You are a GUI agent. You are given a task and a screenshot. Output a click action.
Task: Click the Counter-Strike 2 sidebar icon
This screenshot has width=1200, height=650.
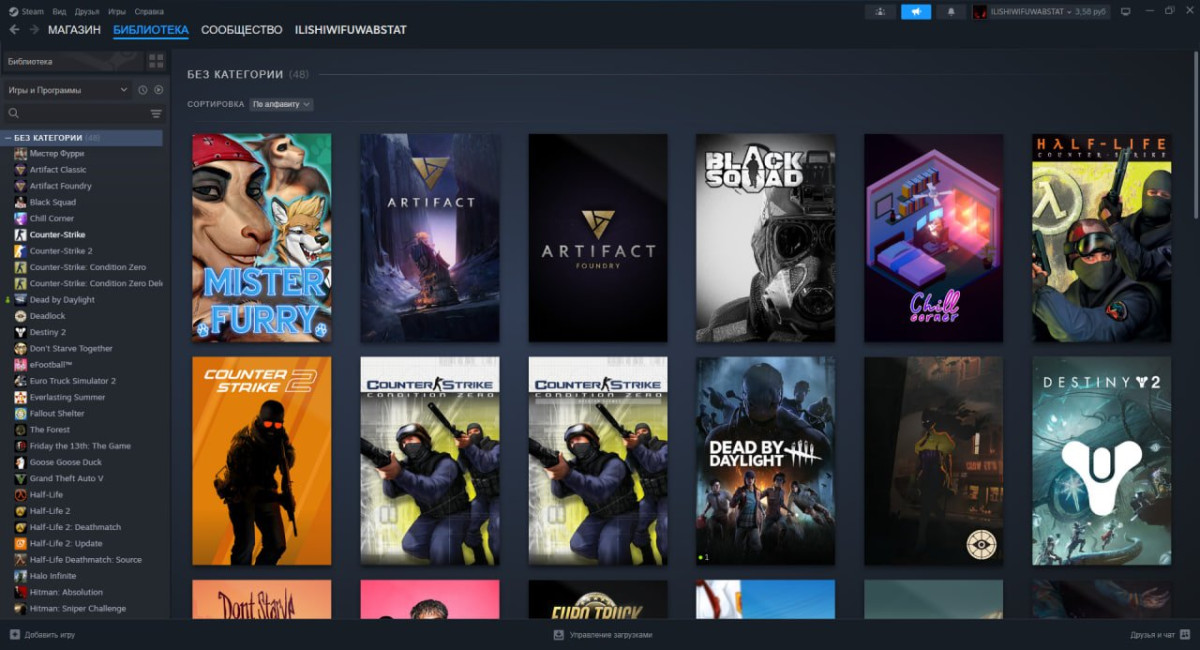pos(20,251)
